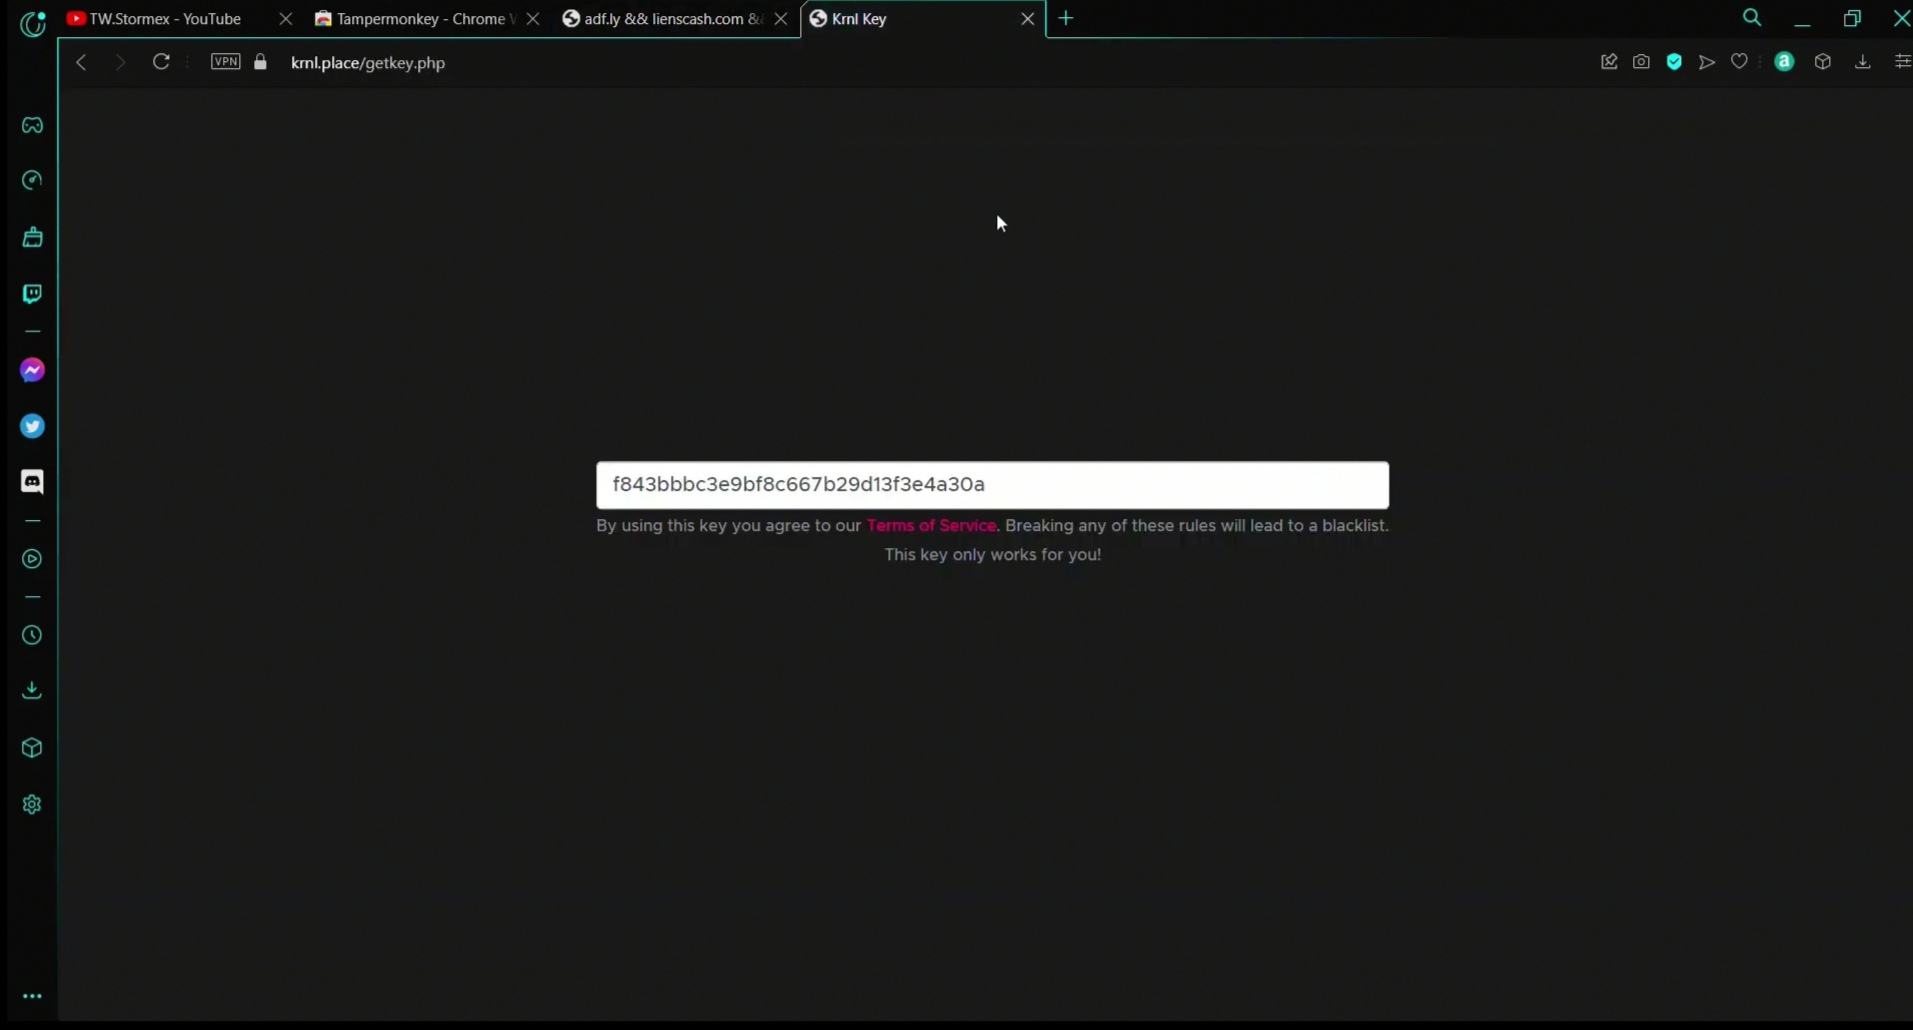1913x1030 pixels.
Task: Close the TW.Stormex YouTube tab
Action: (x=286, y=19)
